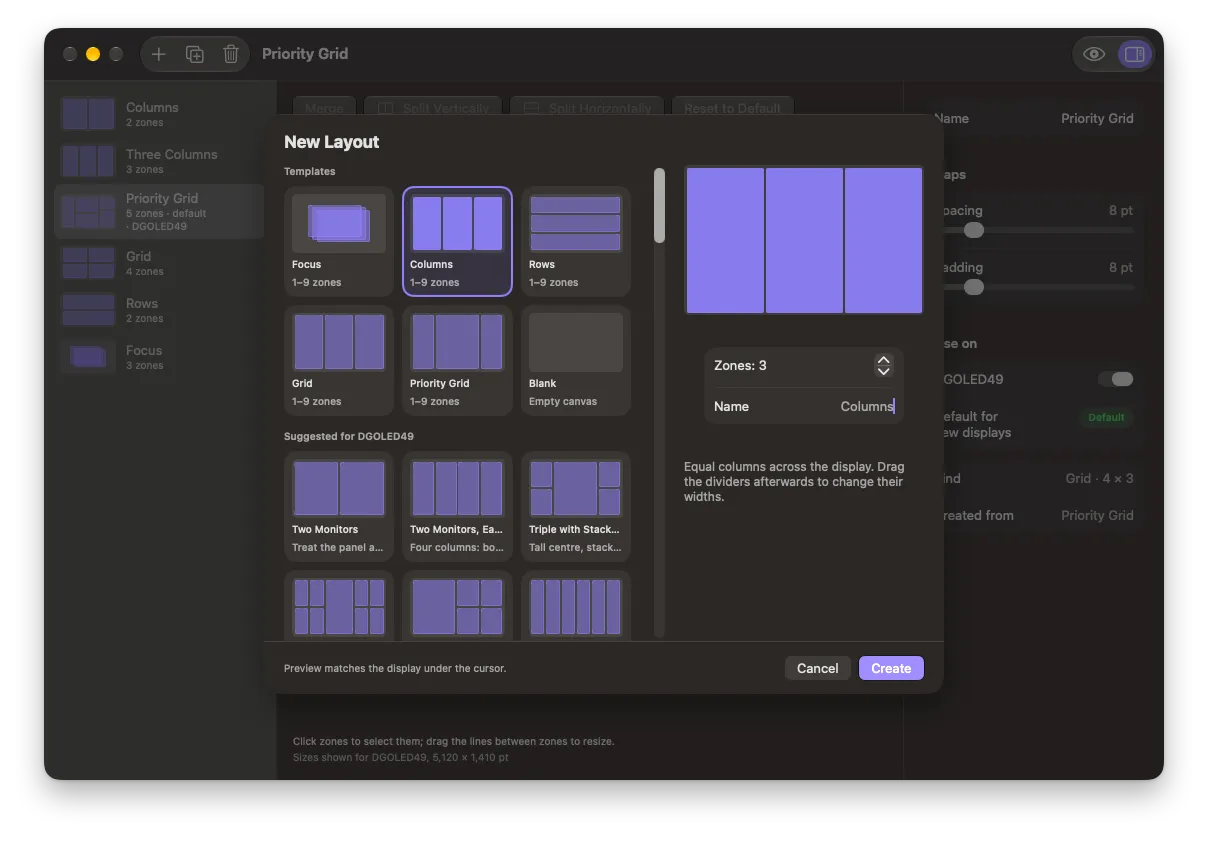This screenshot has height=844, width=1208.
Task: Select Grid layout in the sidebar
Action: (x=159, y=263)
